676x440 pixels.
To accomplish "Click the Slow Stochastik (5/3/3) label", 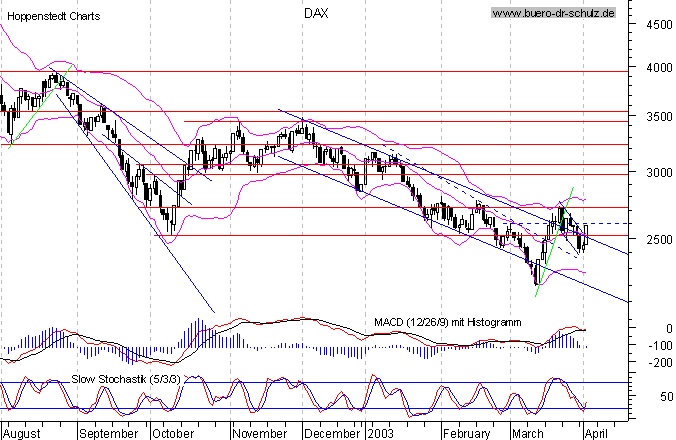I will click(x=125, y=379).
